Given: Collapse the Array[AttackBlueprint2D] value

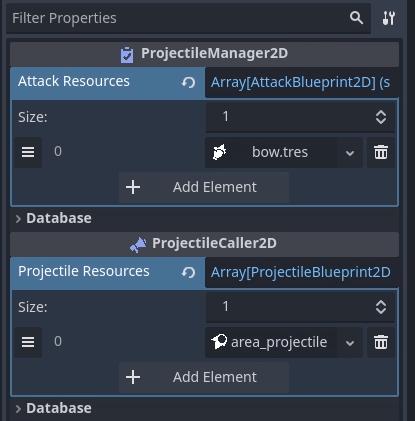Looking at the screenshot, I should tap(302, 82).
